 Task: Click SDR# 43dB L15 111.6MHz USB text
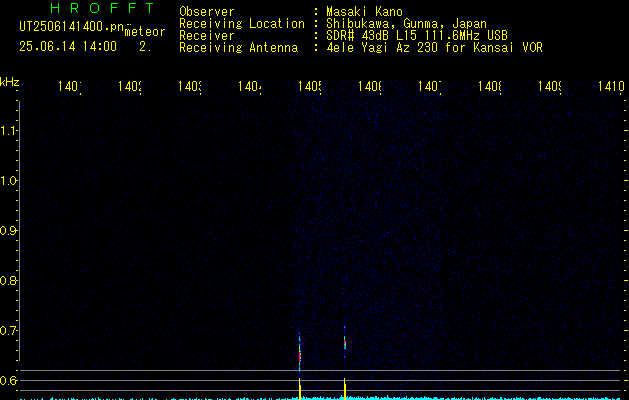click(x=417, y=36)
